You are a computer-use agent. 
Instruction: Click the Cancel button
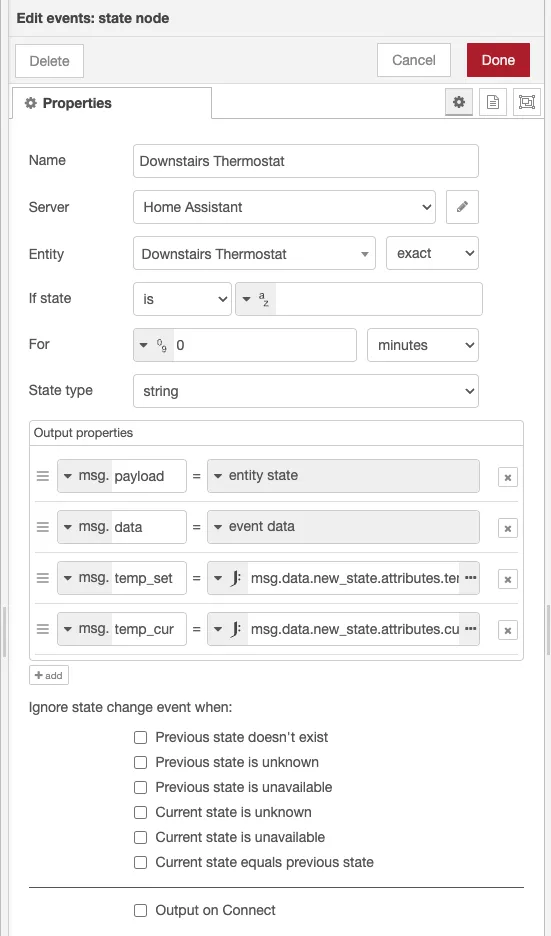point(414,60)
